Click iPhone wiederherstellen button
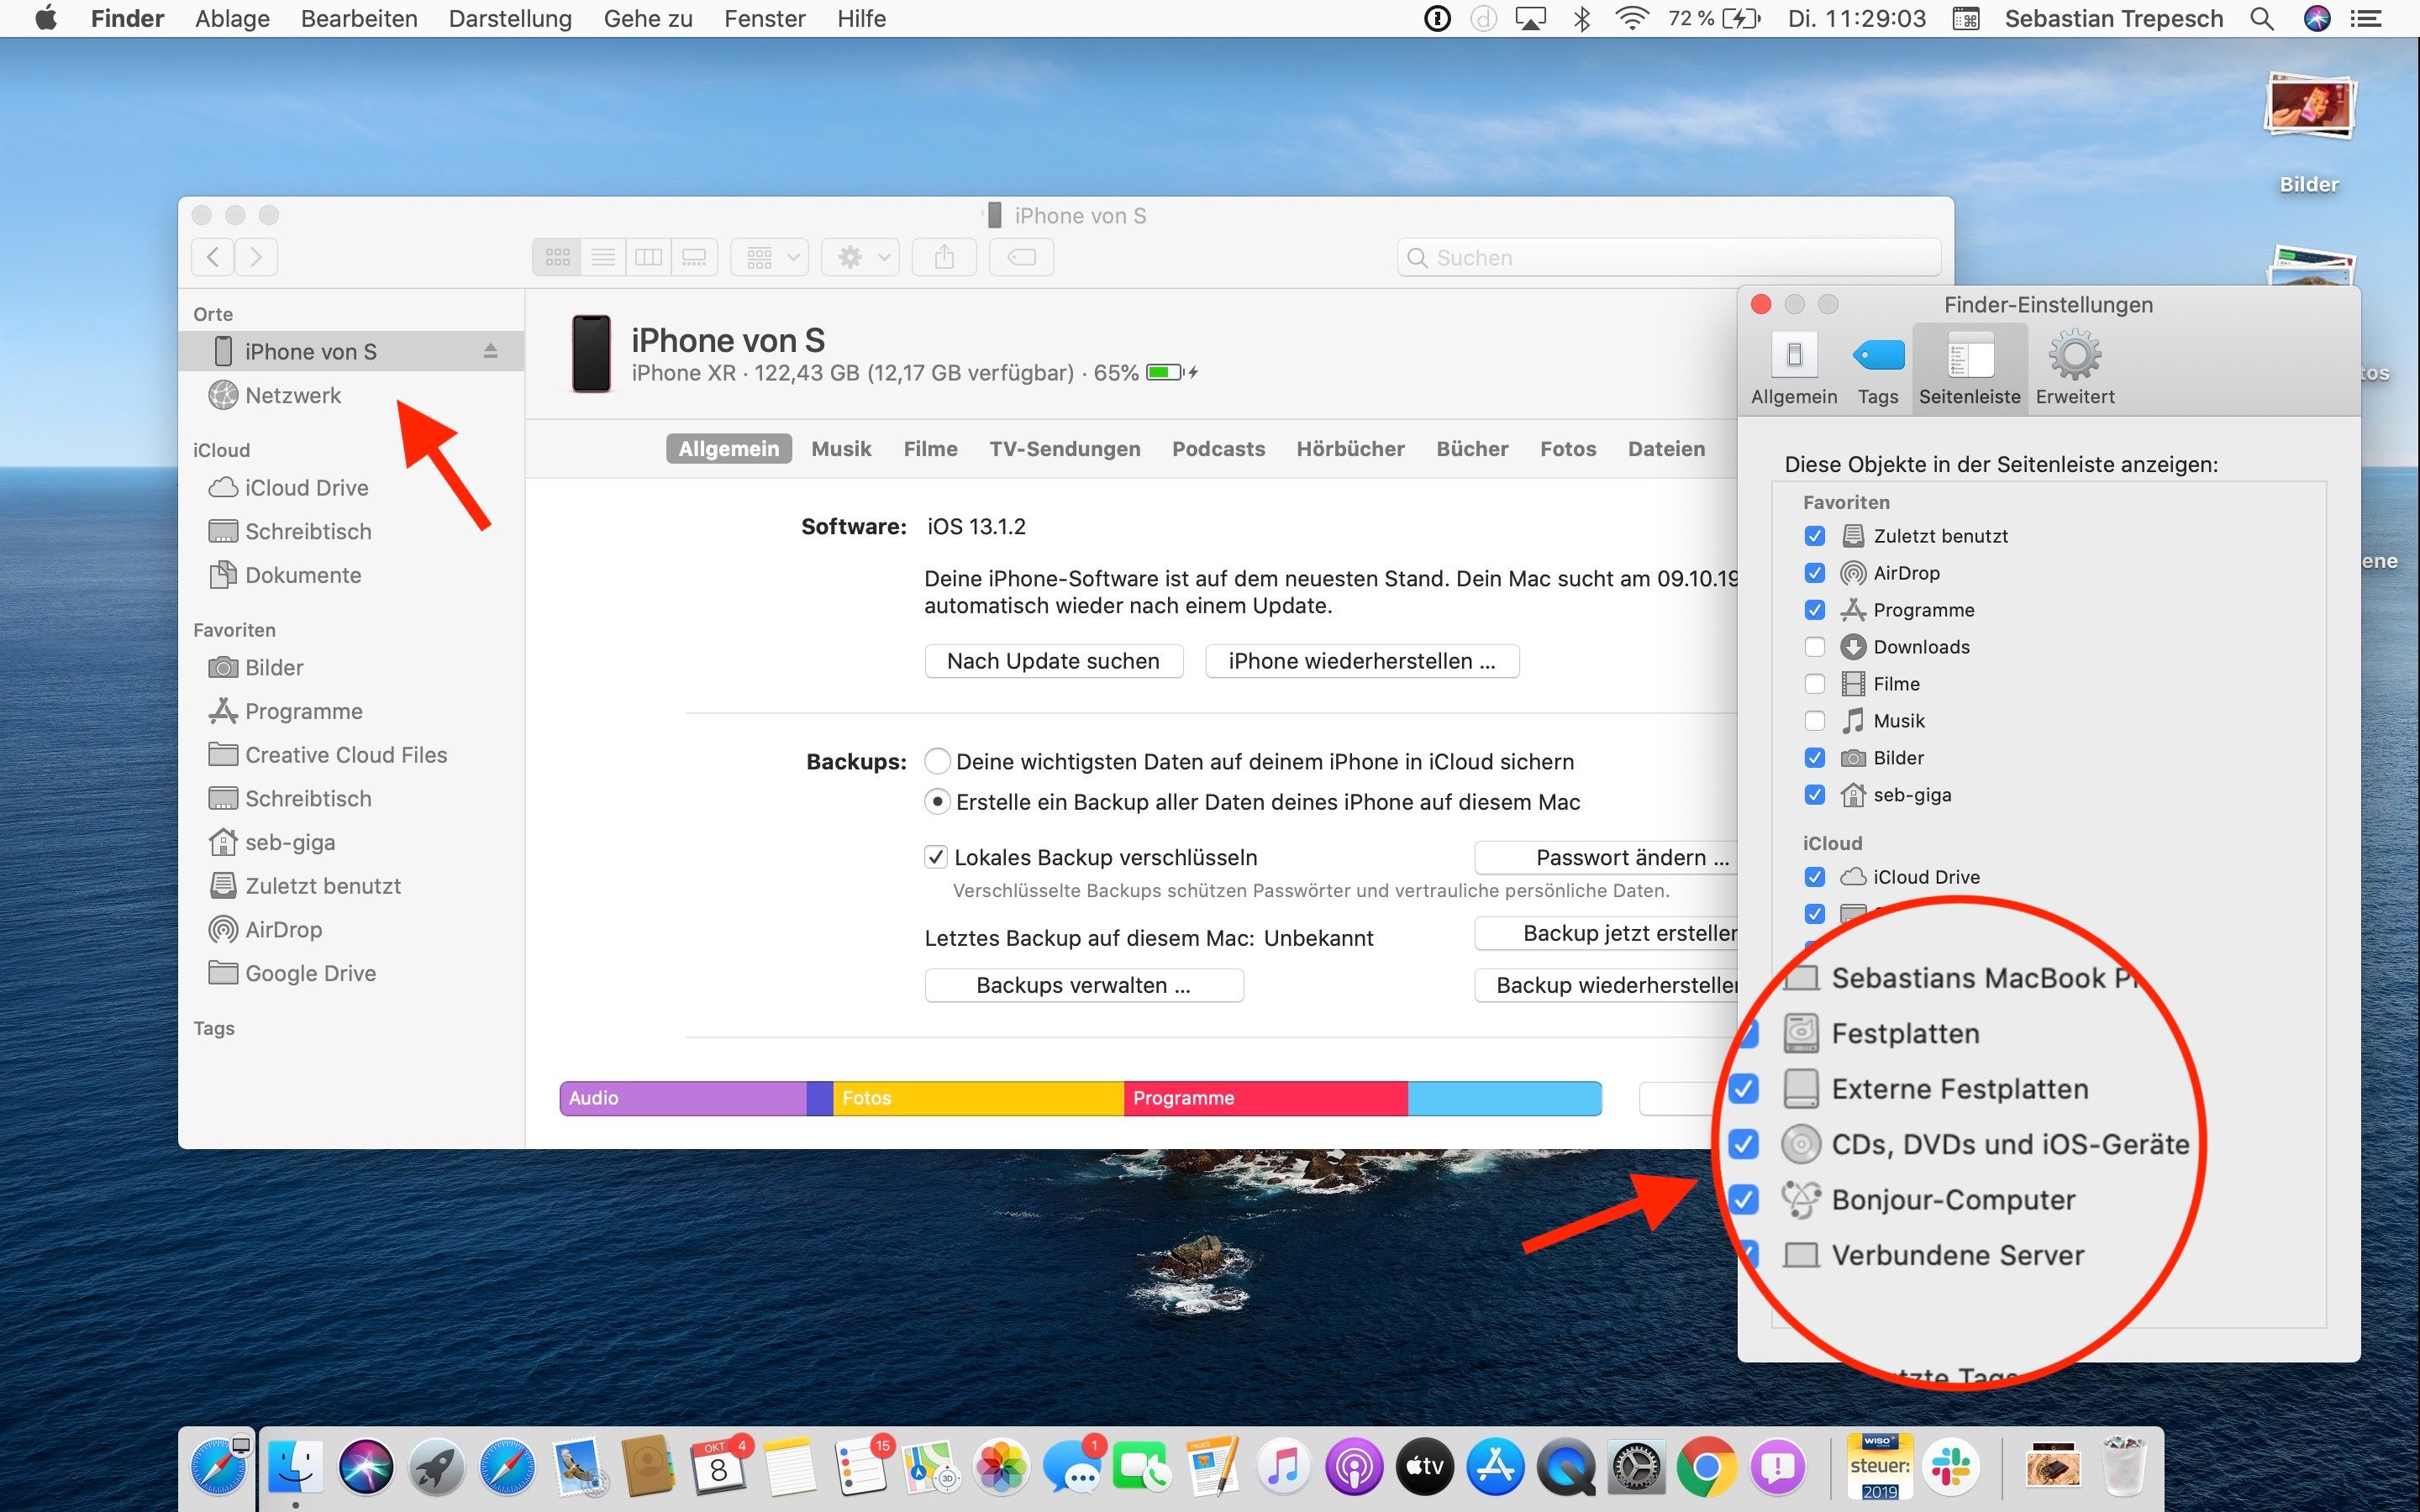The height and width of the screenshot is (1512, 2420). pyautogui.click(x=1362, y=661)
